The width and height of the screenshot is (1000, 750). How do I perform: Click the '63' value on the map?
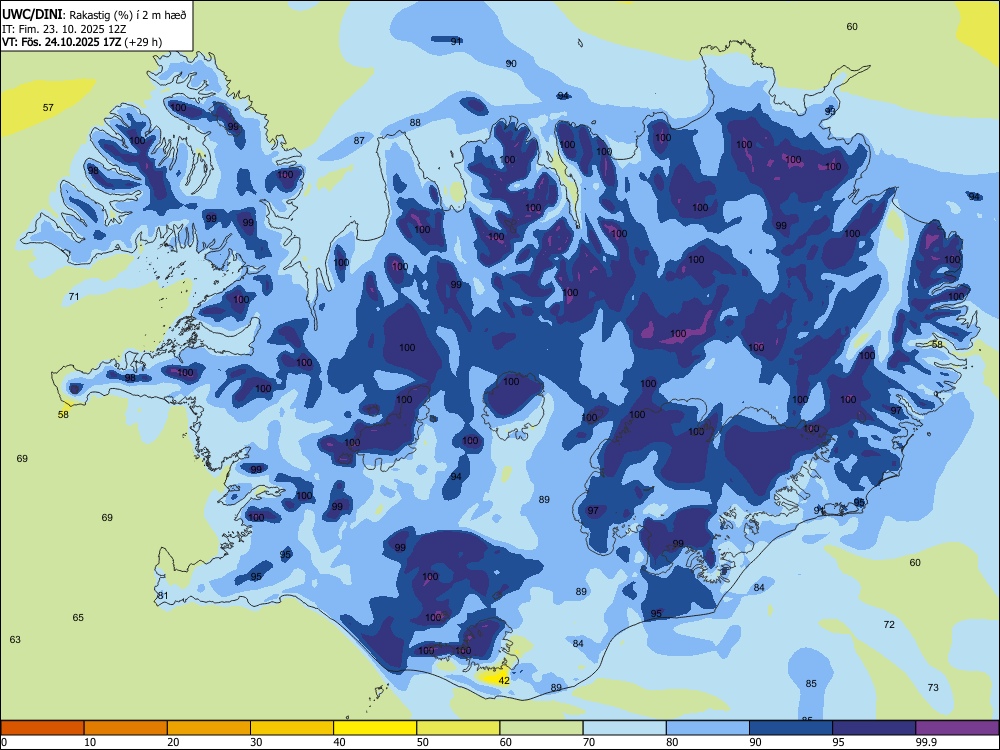[15, 640]
